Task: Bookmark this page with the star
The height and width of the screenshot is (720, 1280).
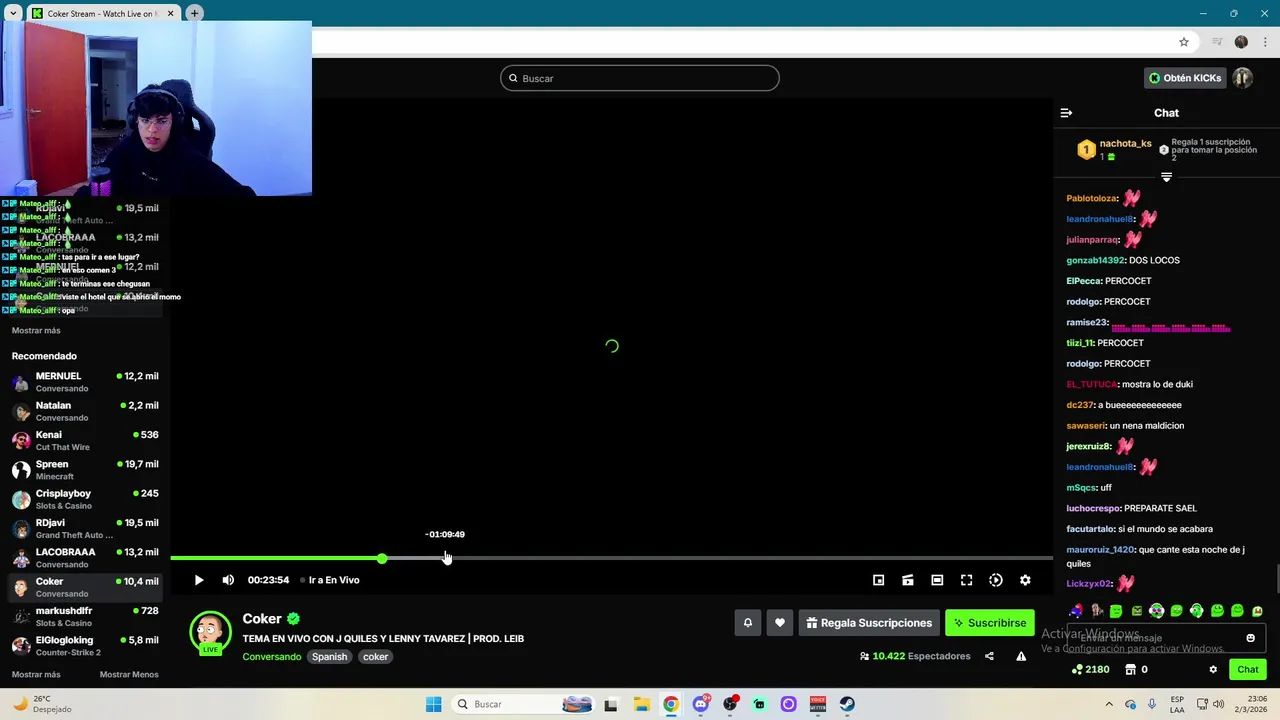Action: tap(1184, 42)
